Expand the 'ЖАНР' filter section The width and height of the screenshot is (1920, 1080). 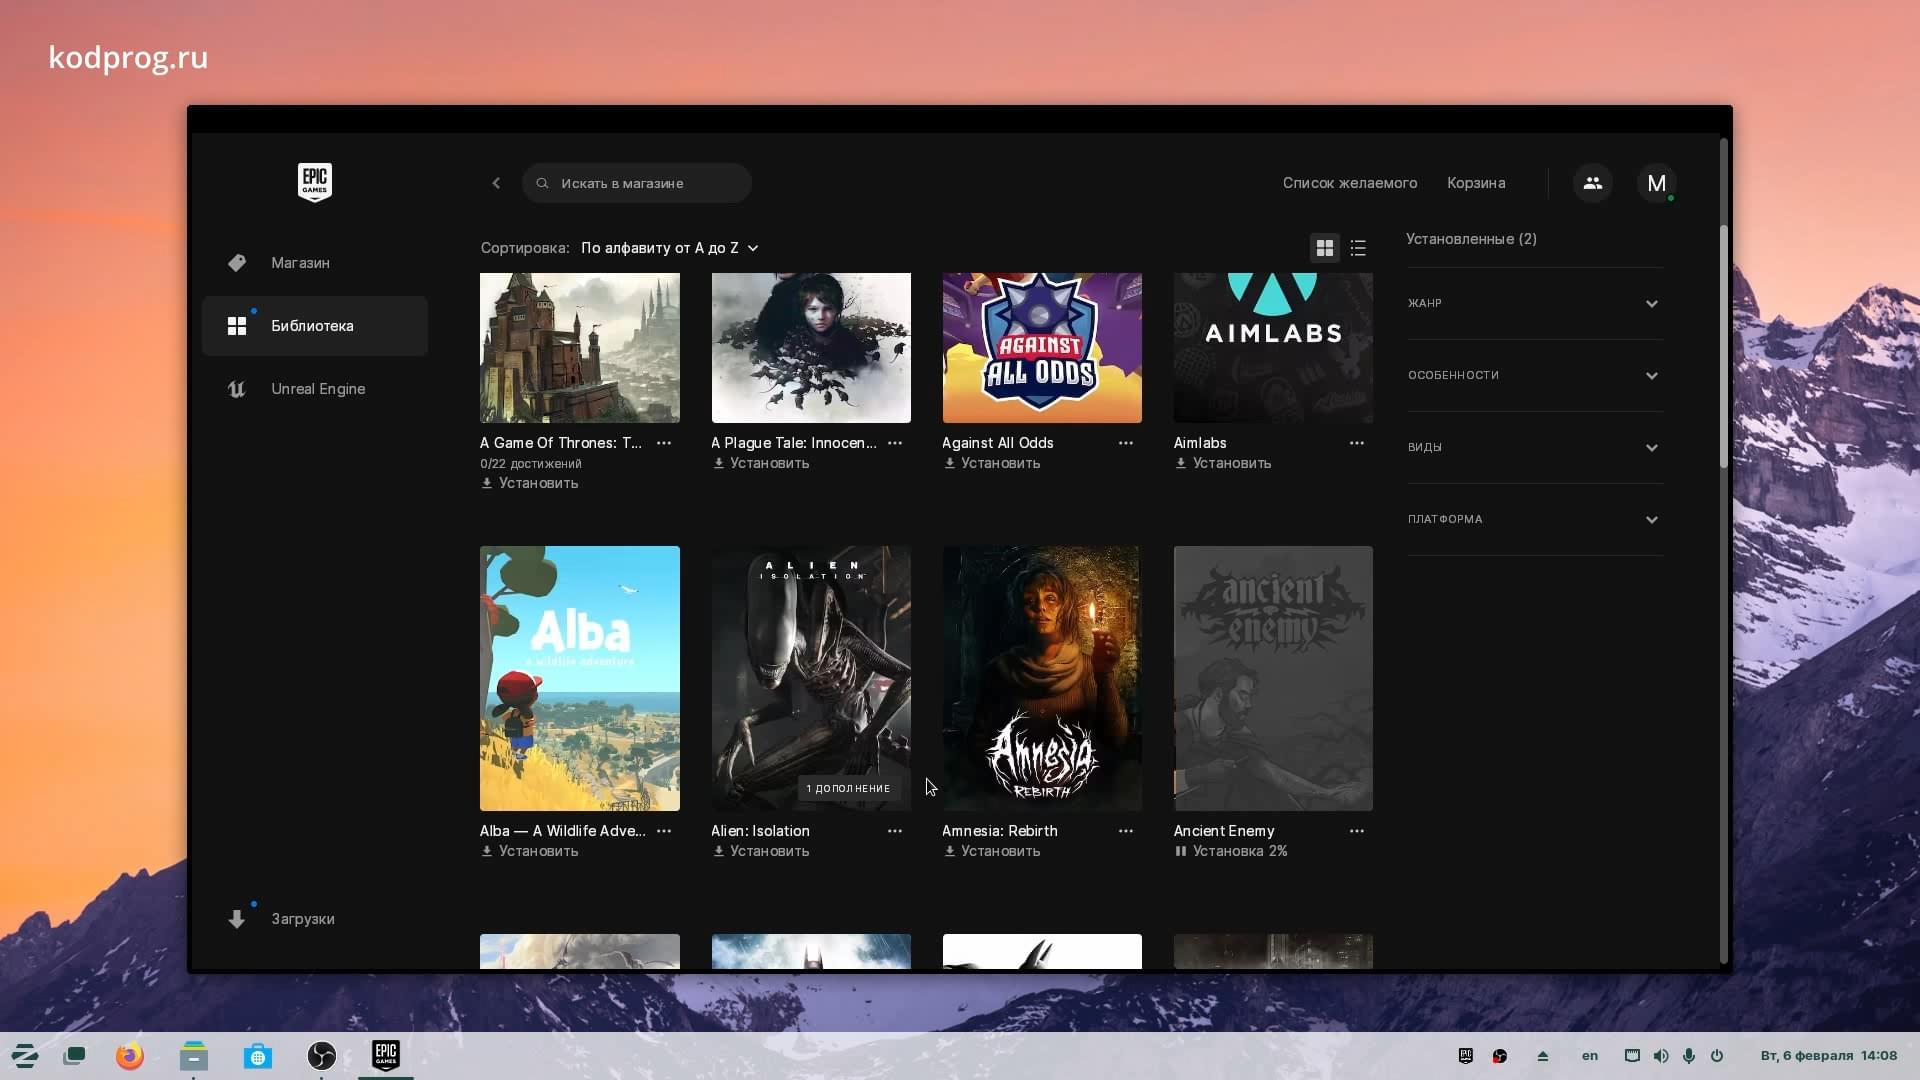(x=1534, y=303)
